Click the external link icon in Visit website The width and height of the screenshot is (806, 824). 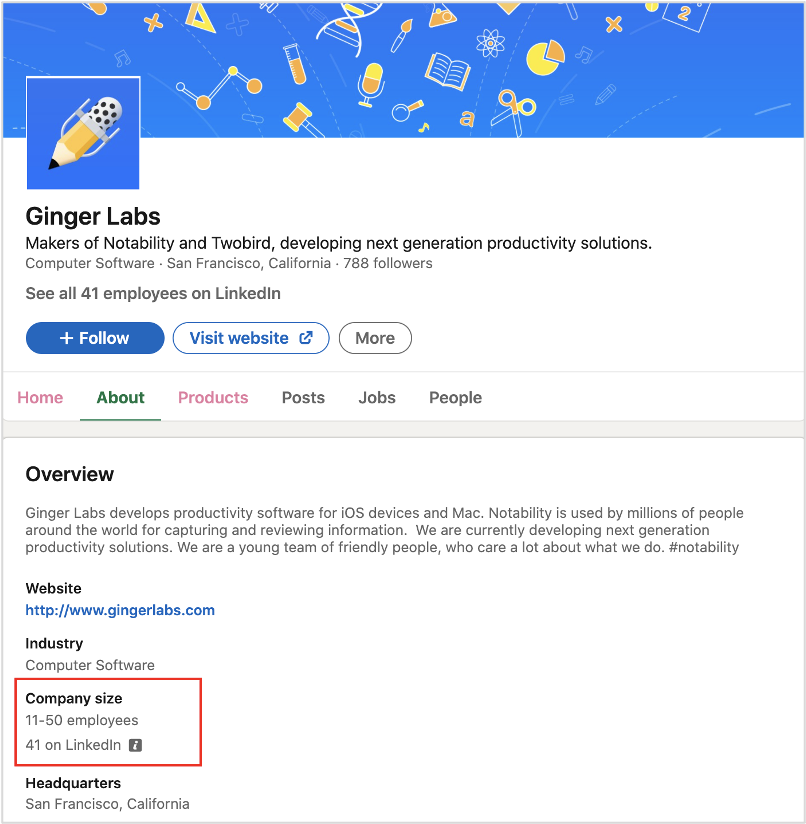[306, 338]
